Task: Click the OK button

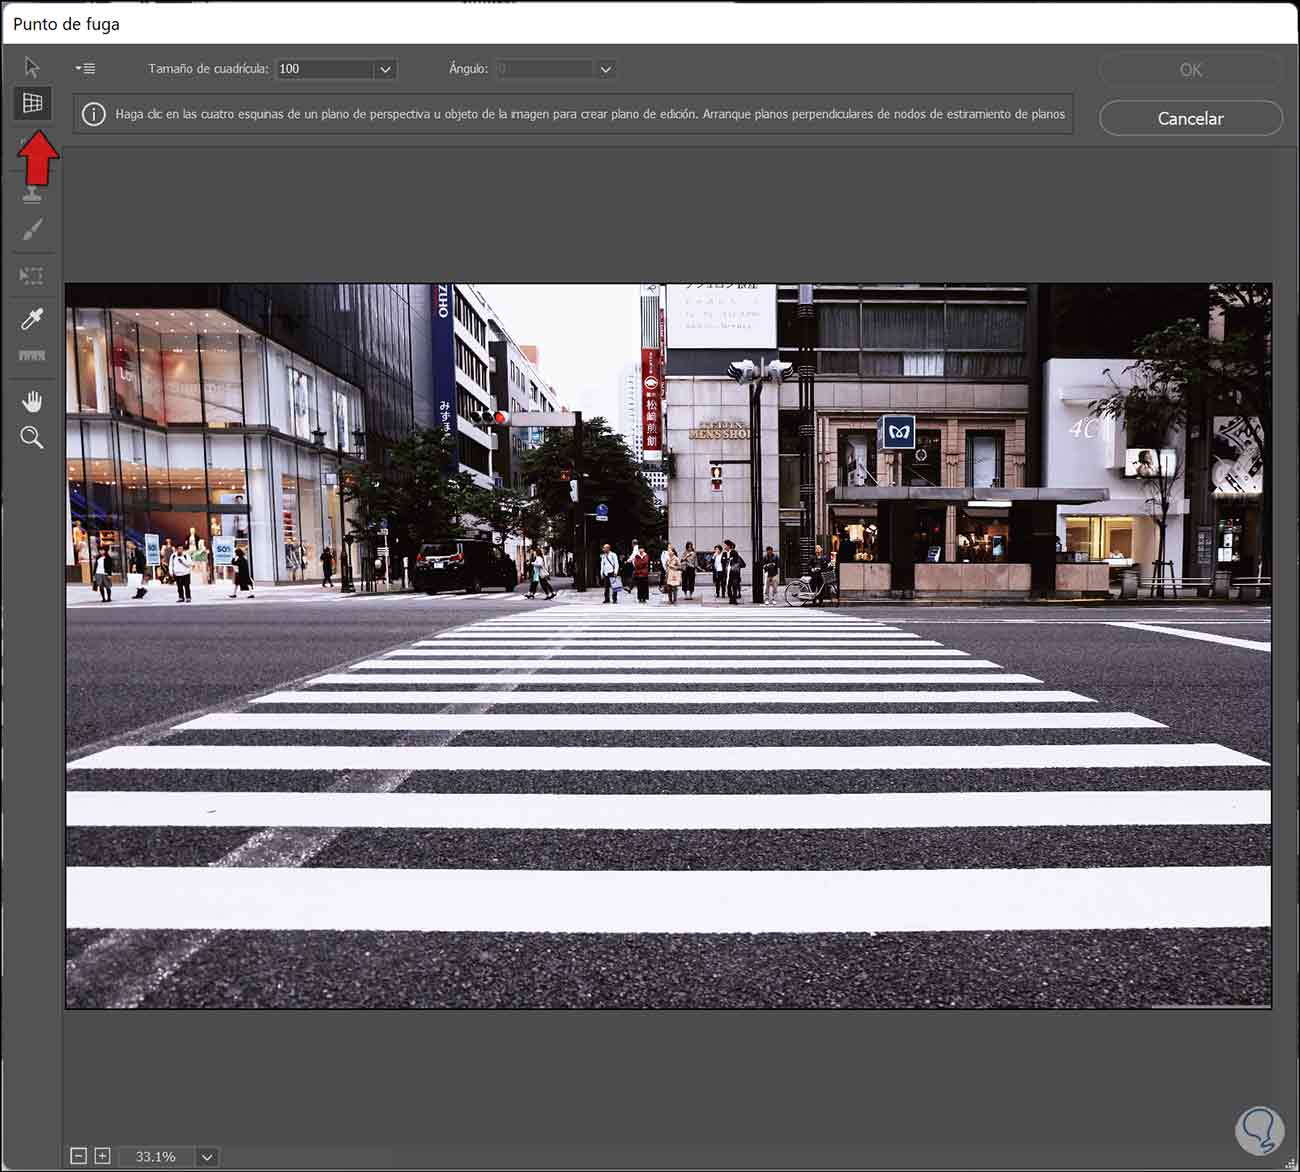Action: (1190, 69)
